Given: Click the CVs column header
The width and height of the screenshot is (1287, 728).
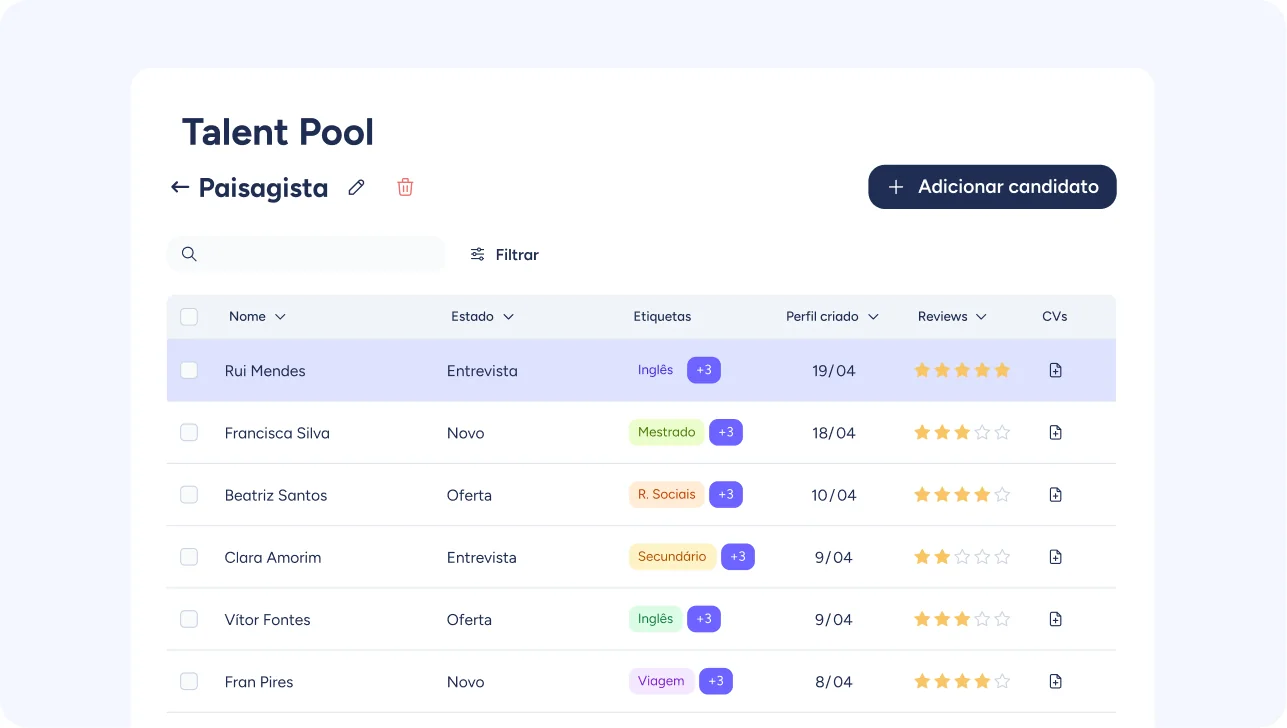Looking at the screenshot, I should (x=1054, y=317).
